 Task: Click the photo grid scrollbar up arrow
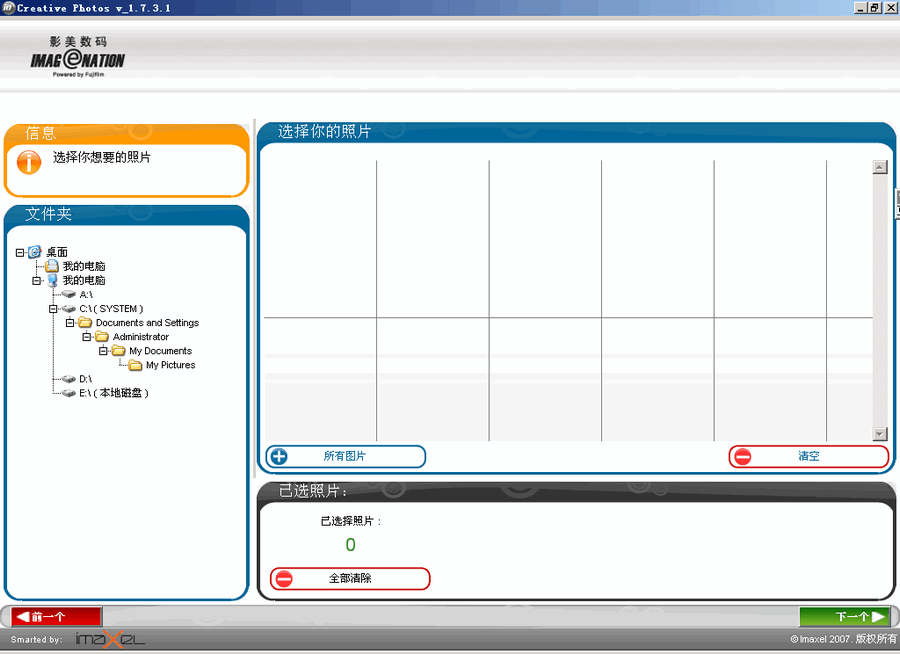click(880, 166)
